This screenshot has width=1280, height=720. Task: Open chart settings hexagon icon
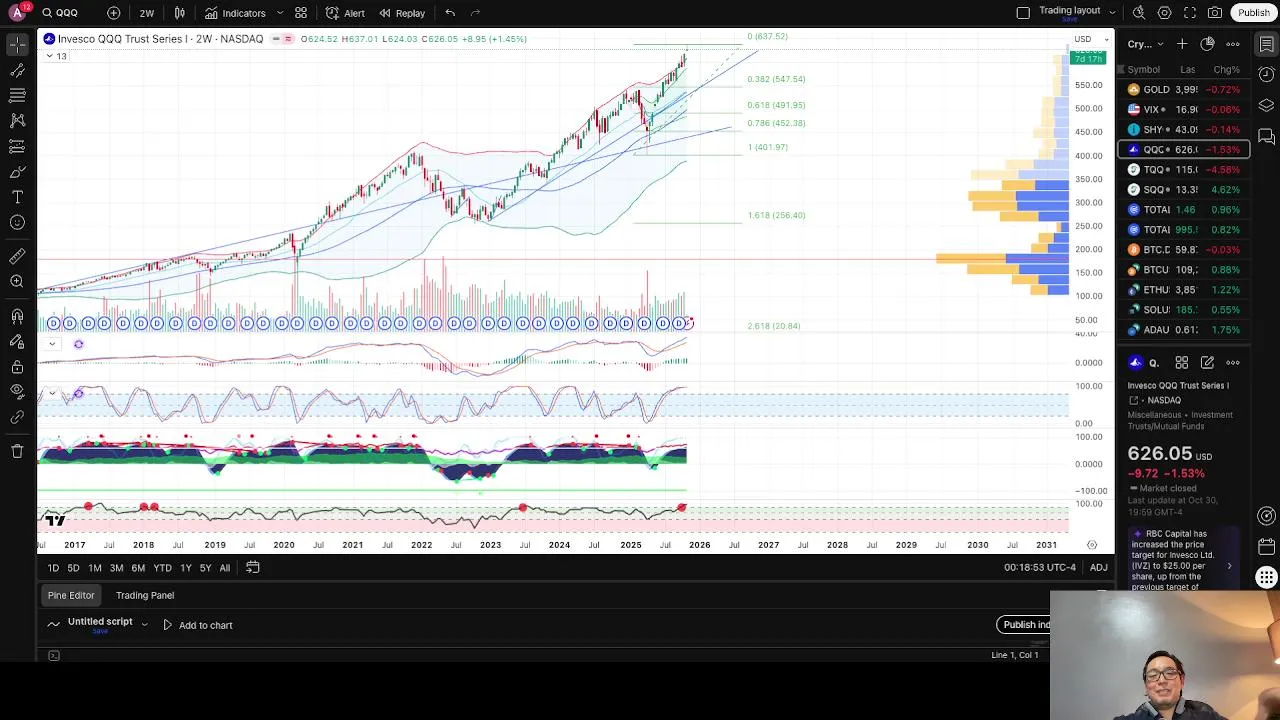click(x=1164, y=13)
